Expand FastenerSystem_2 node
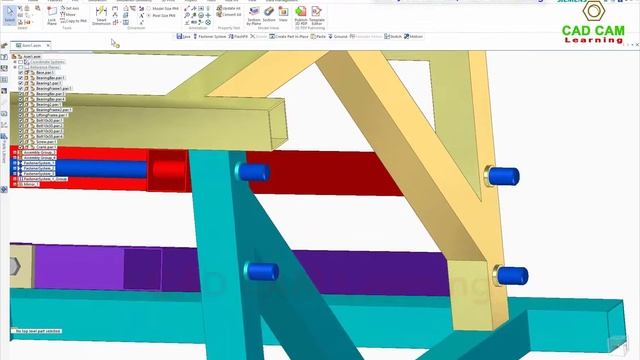Image resolution: width=640 pixels, height=360 pixels. (x=15, y=168)
